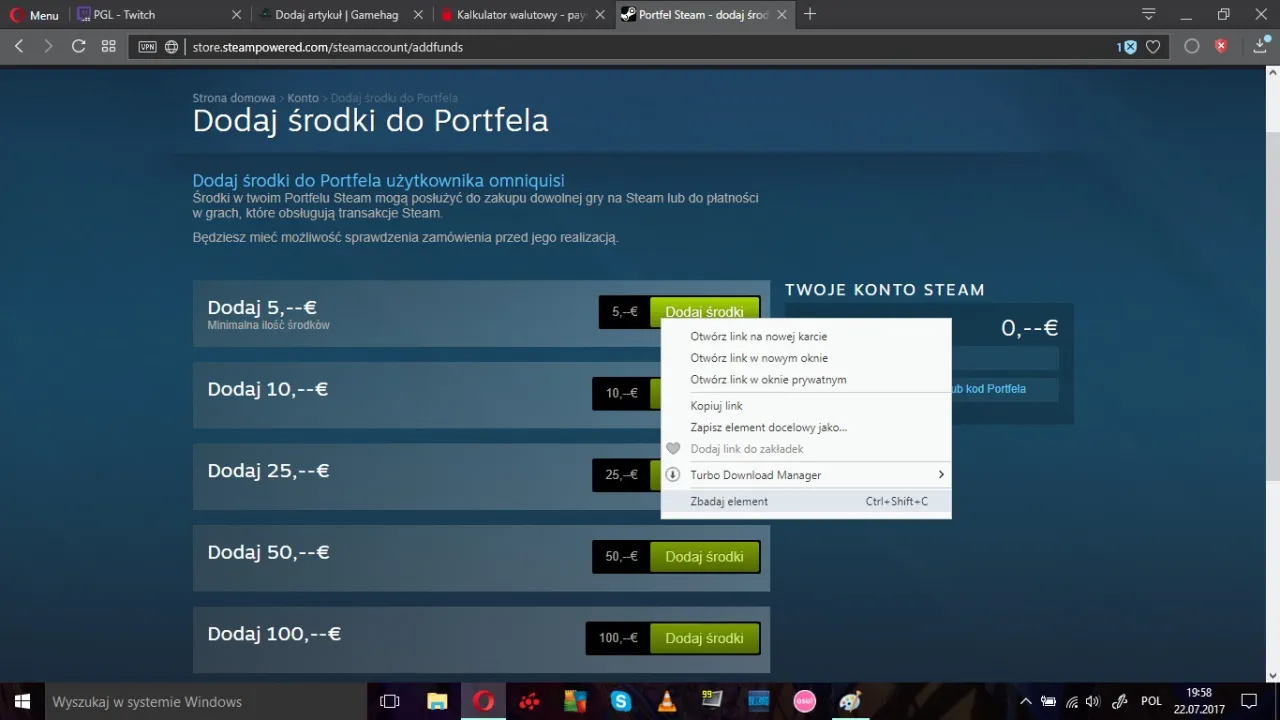Click Dodaj środki button for 100 euro

(704, 638)
